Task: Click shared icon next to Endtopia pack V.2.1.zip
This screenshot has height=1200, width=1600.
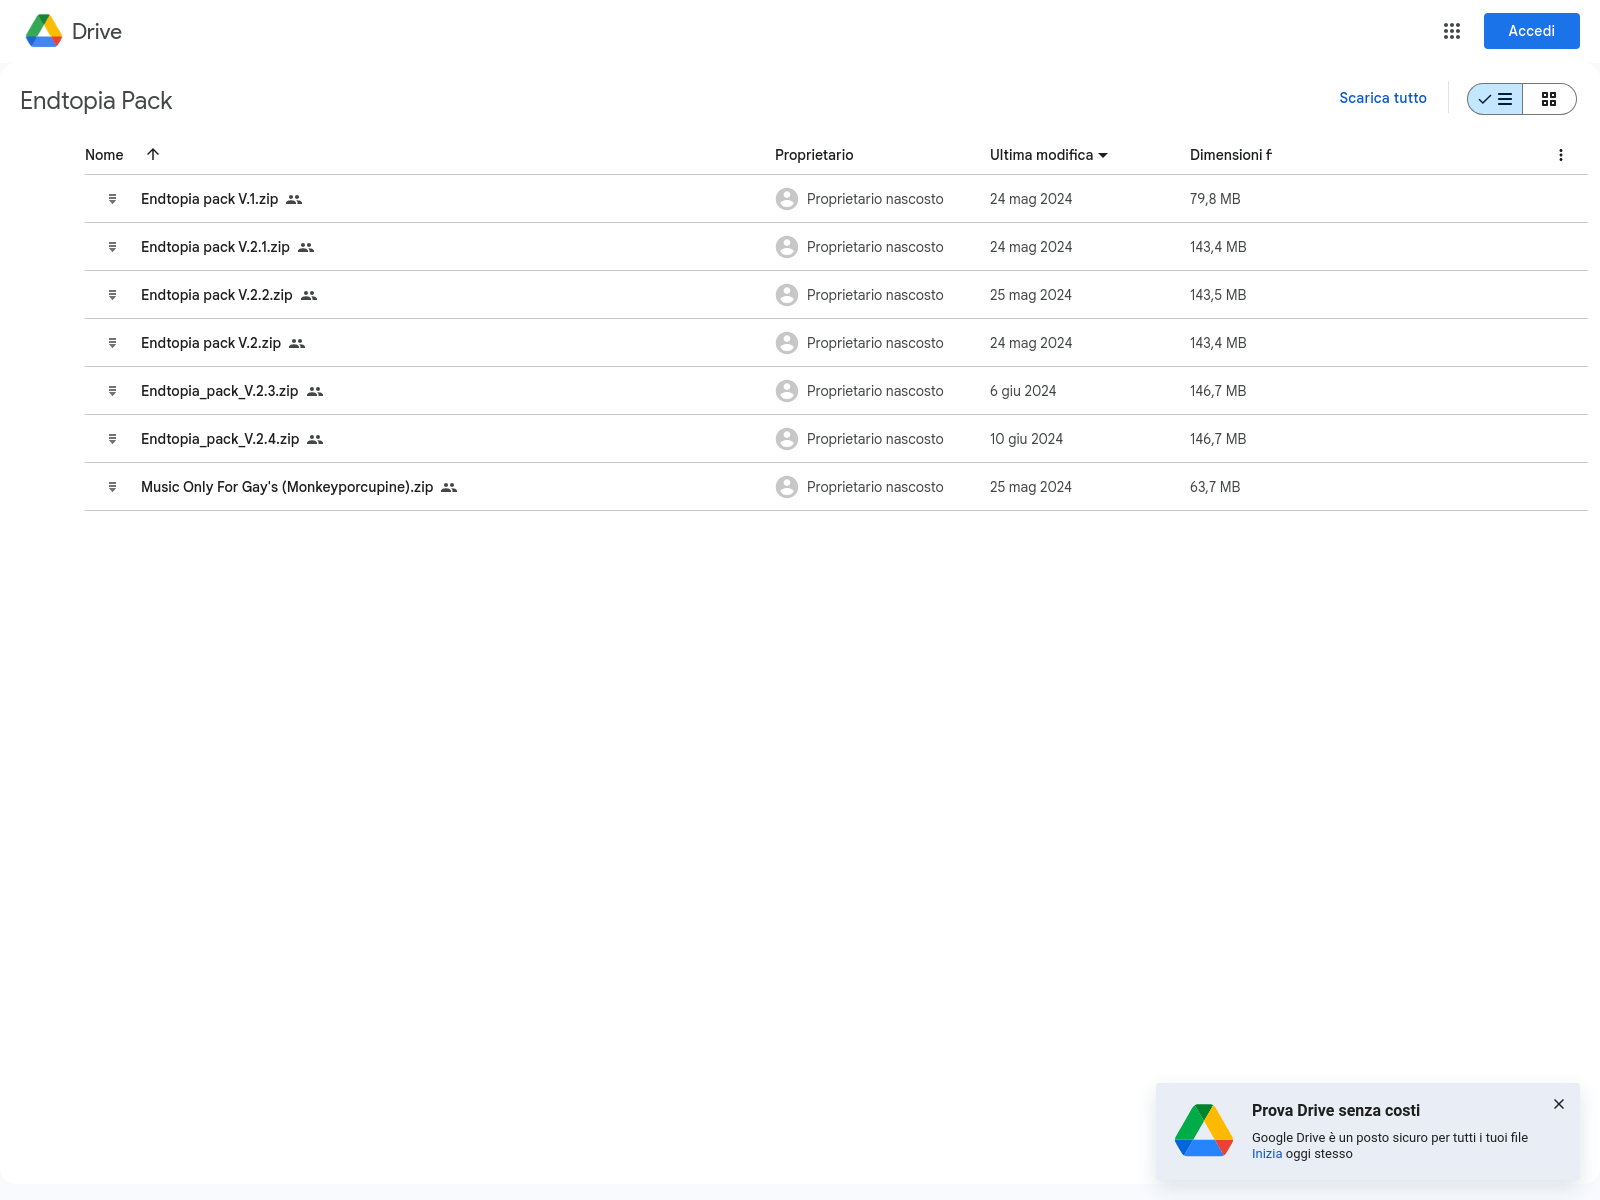Action: coord(306,247)
